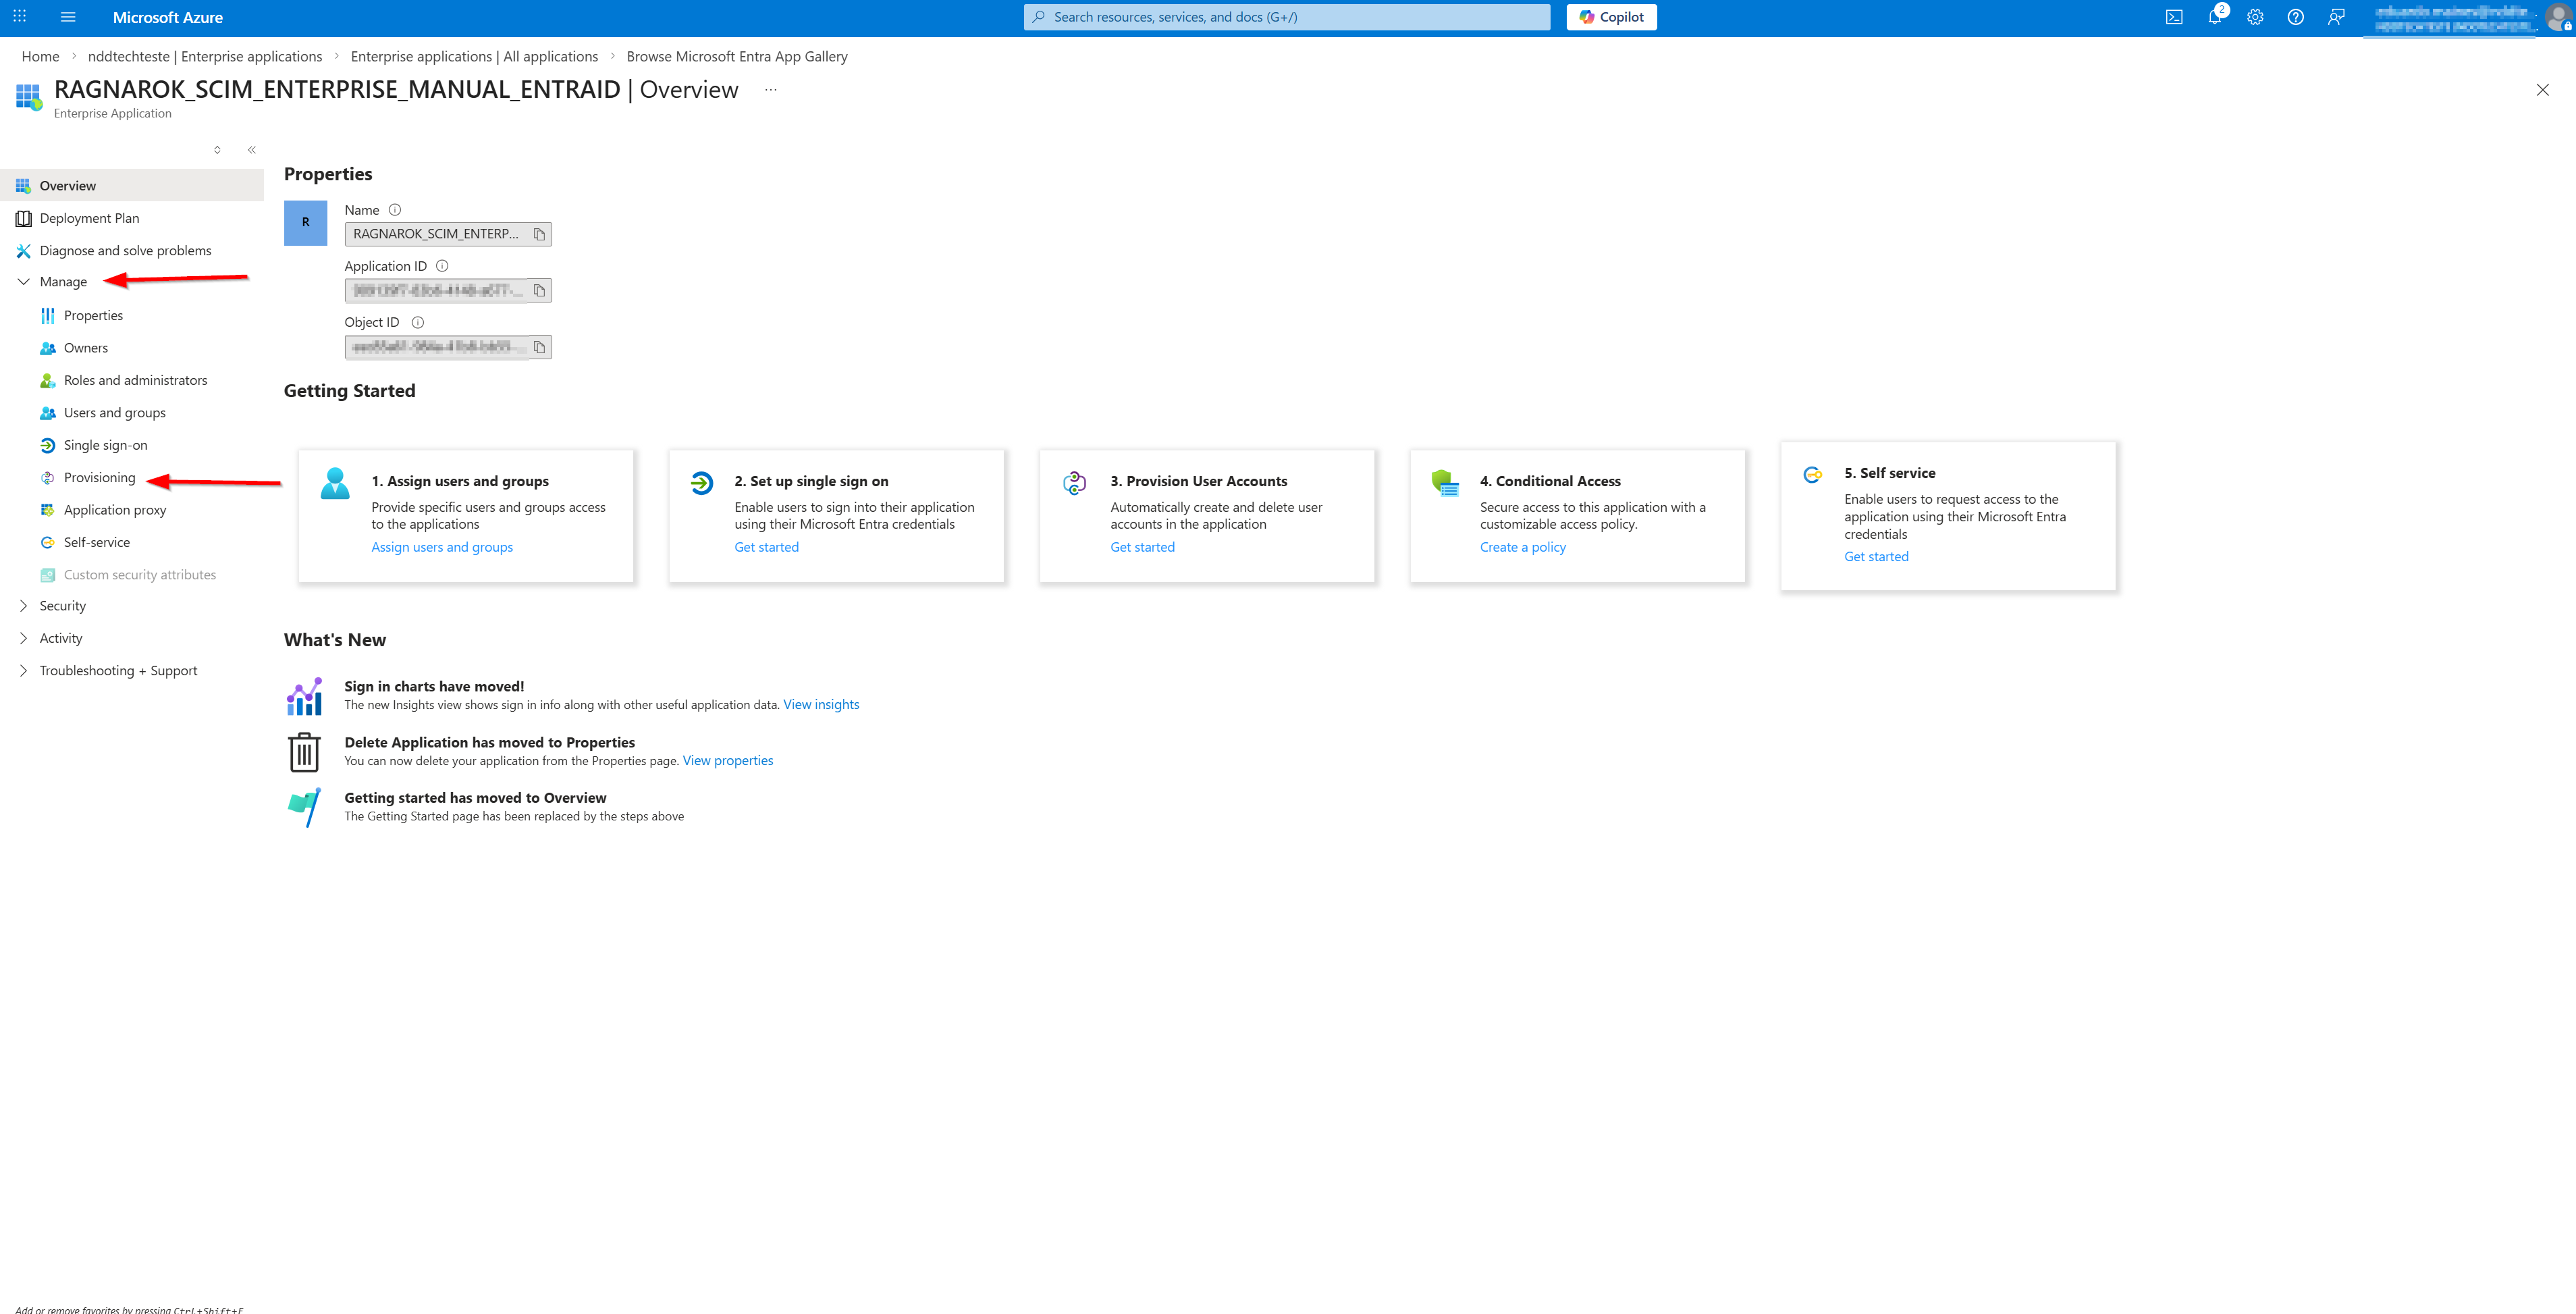Collapse the Manage section
This screenshot has width=2576, height=1314.
click(23, 281)
